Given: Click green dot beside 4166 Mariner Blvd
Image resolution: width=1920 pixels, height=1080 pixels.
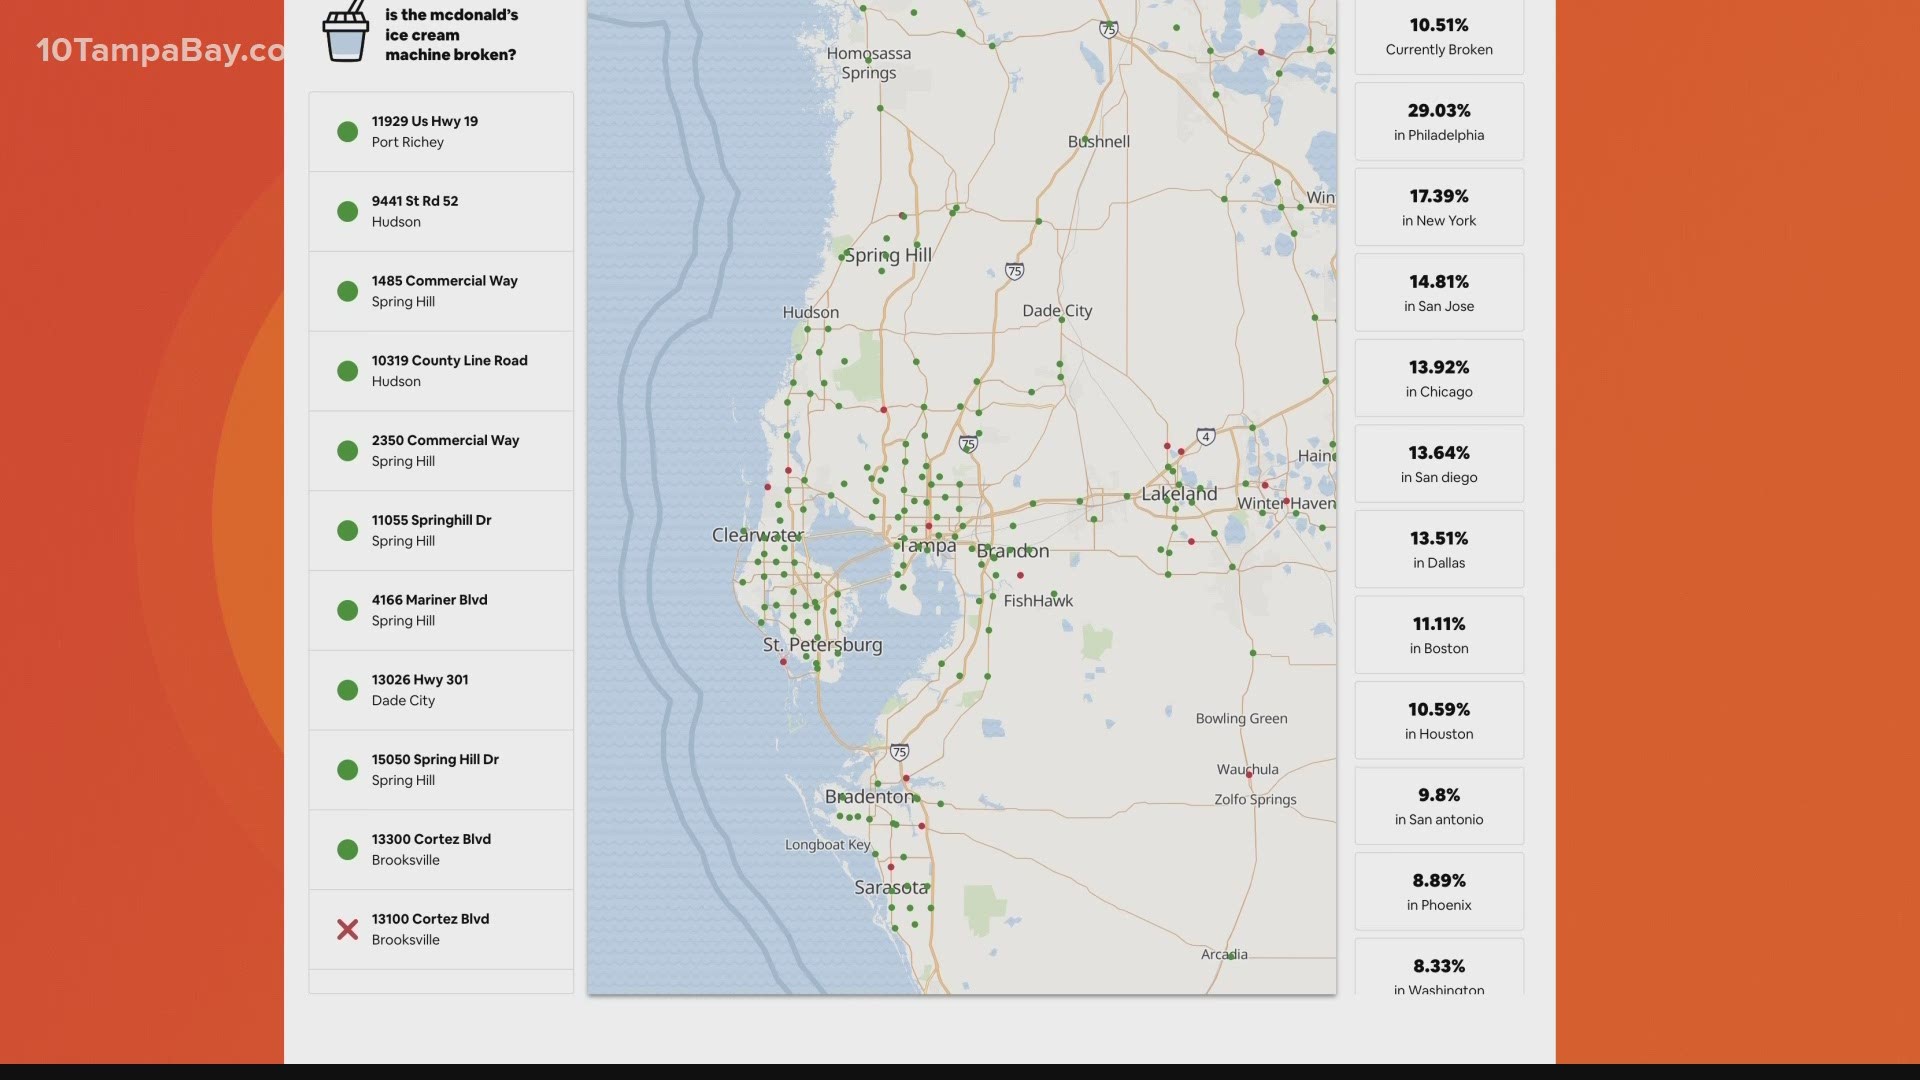Looking at the screenshot, I should [x=347, y=610].
